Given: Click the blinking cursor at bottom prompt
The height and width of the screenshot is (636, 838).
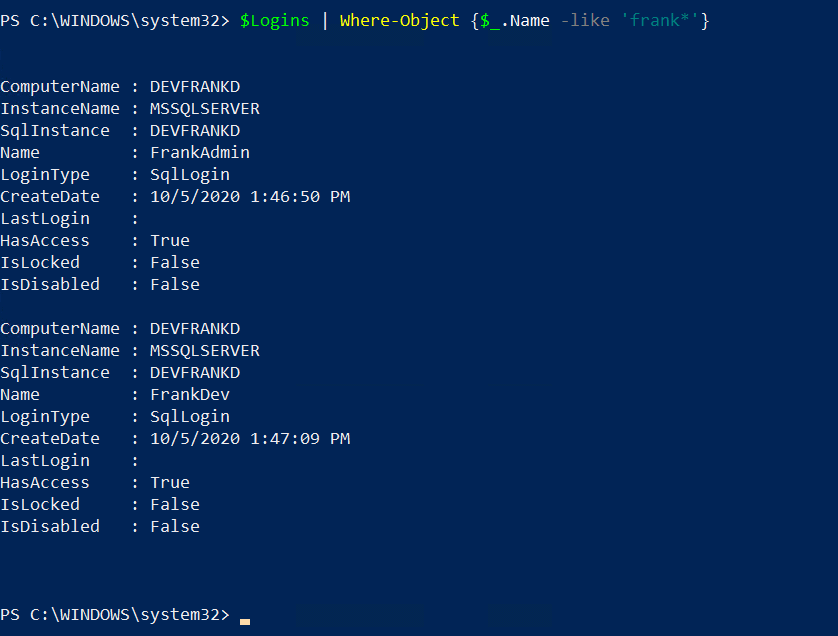Looking at the screenshot, I should [245, 621].
